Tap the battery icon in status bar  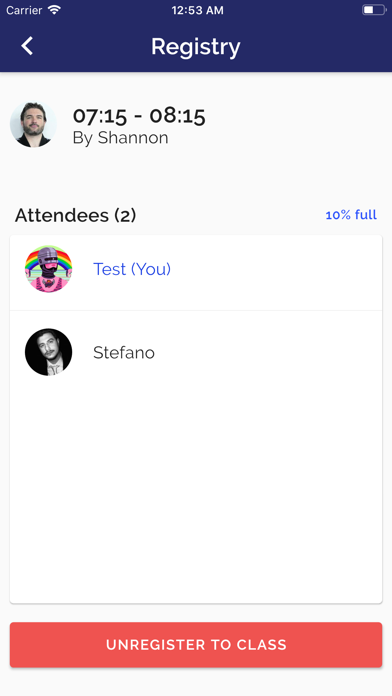coord(374,10)
